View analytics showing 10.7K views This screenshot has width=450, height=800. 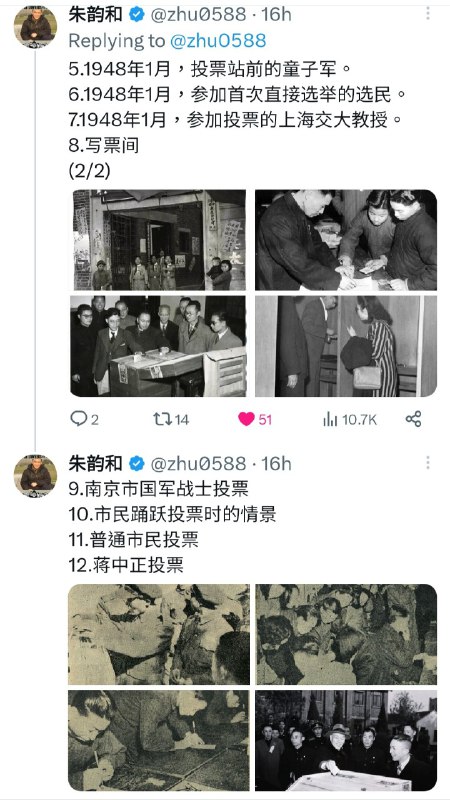coord(350,419)
